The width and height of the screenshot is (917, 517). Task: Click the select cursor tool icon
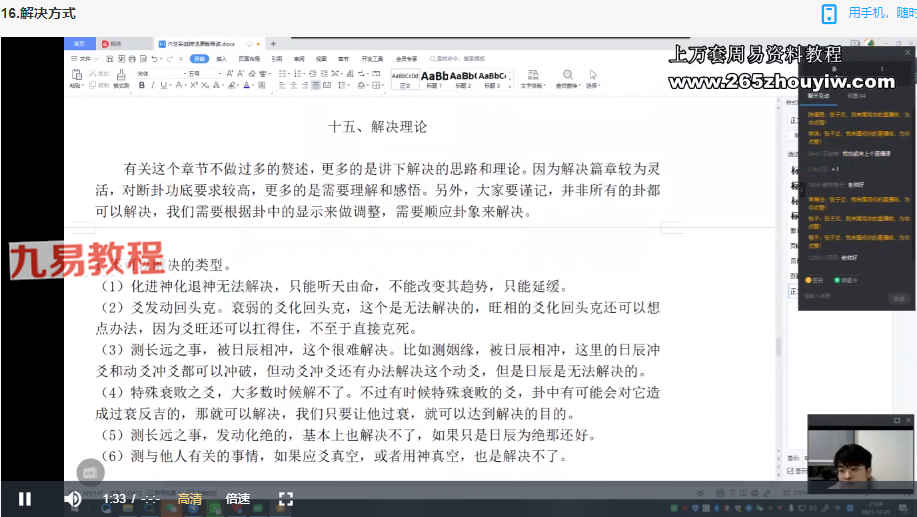(x=593, y=76)
